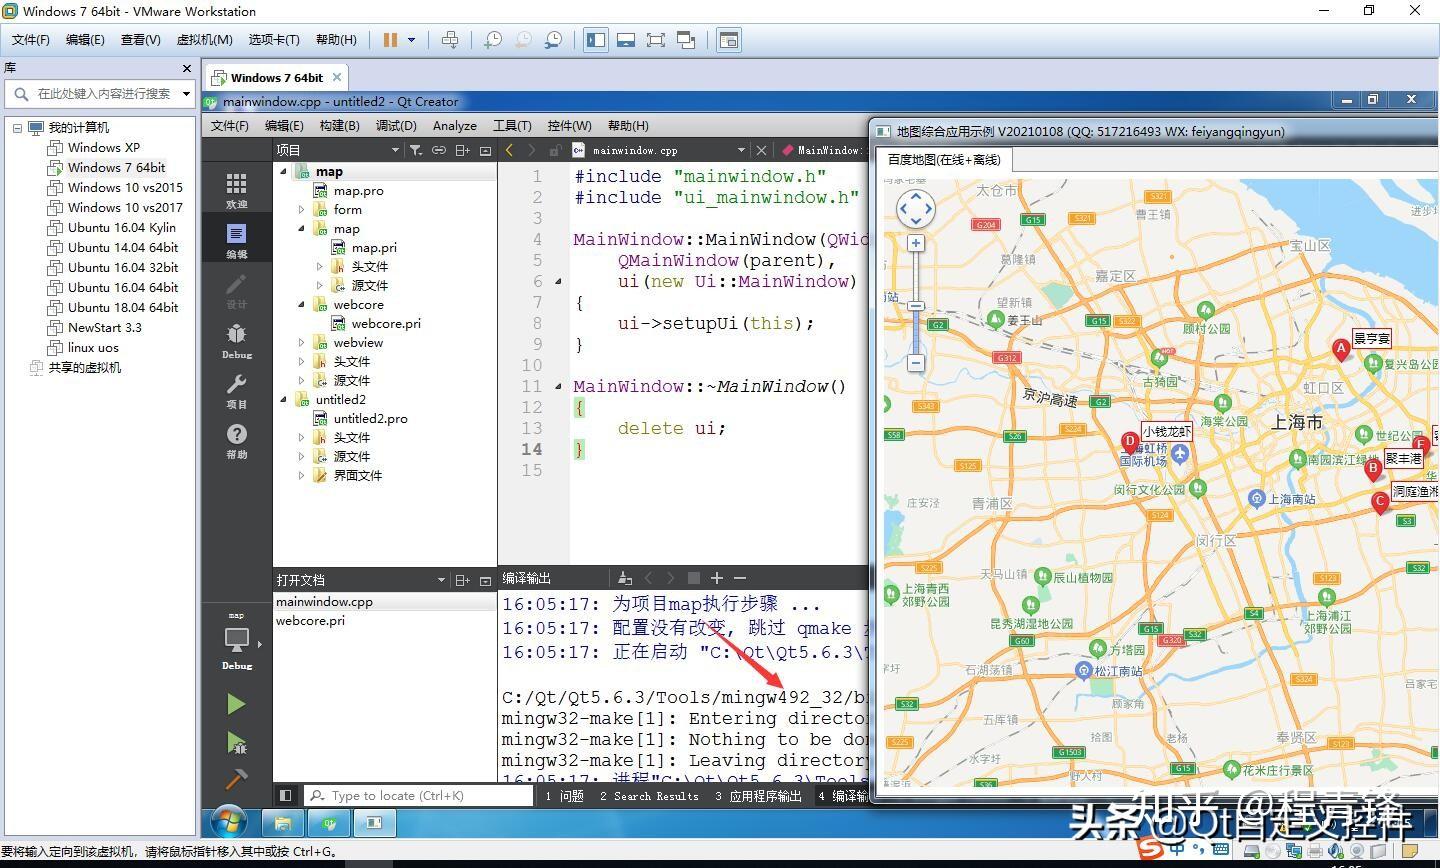Viewport: 1440px width, 868px height.
Task: Click filter tree icon in project panel
Action: pyautogui.click(x=416, y=150)
